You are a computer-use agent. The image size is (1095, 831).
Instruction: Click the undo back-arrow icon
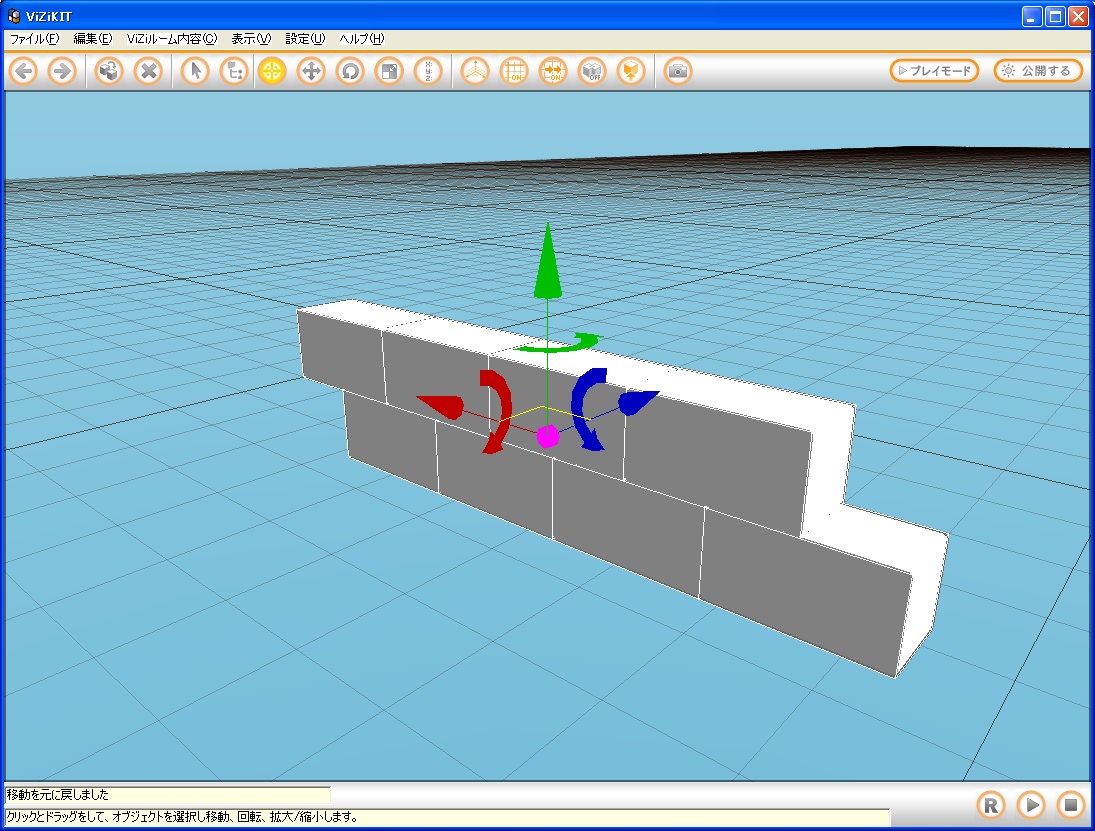[x=24, y=71]
